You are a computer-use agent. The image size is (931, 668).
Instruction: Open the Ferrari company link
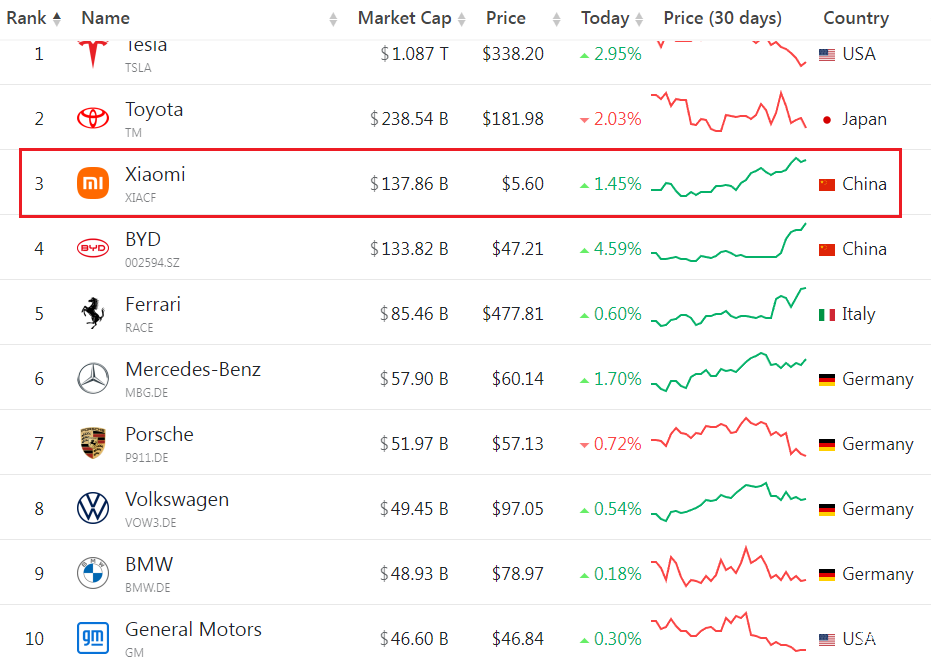(x=152, y=305)
